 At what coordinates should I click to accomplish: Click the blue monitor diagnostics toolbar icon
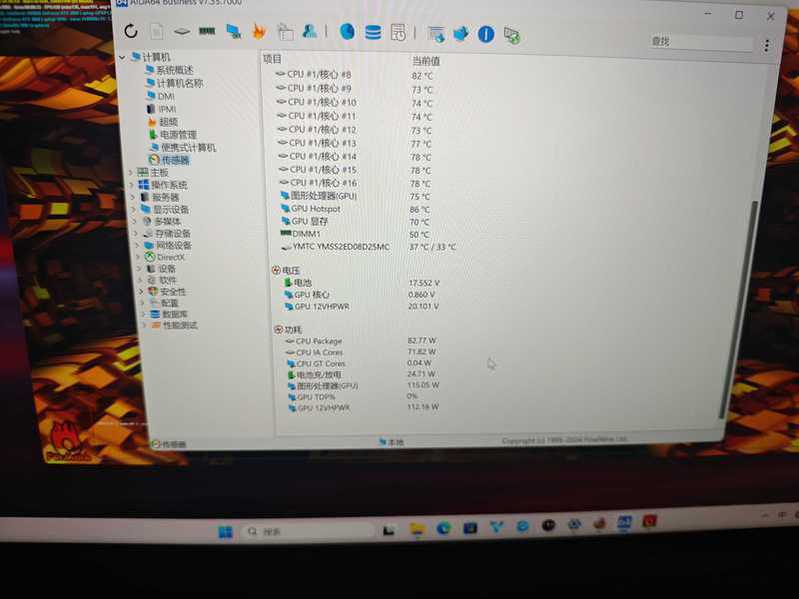coord(233,32)
